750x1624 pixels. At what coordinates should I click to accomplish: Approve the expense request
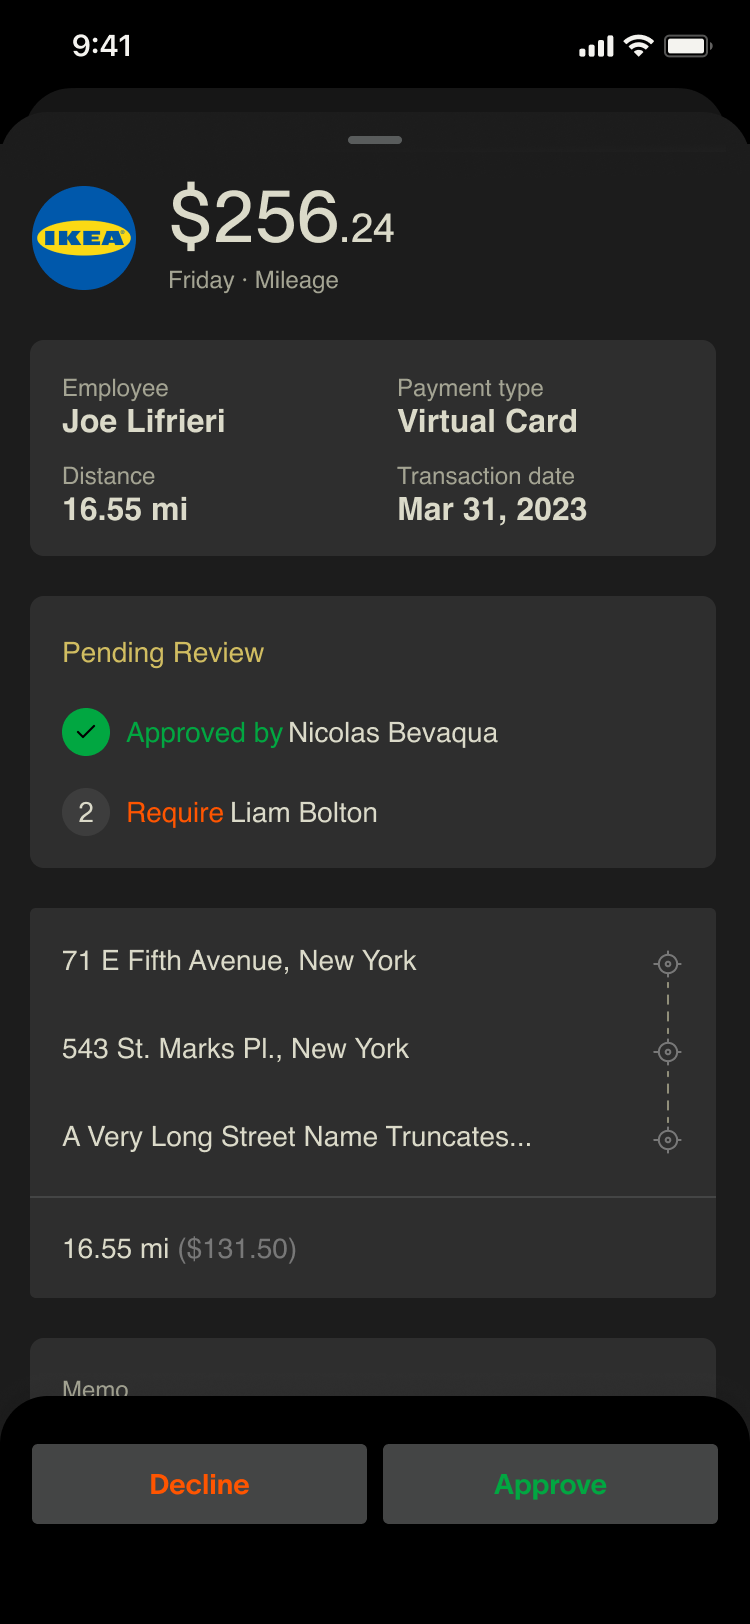(550, 1484)
